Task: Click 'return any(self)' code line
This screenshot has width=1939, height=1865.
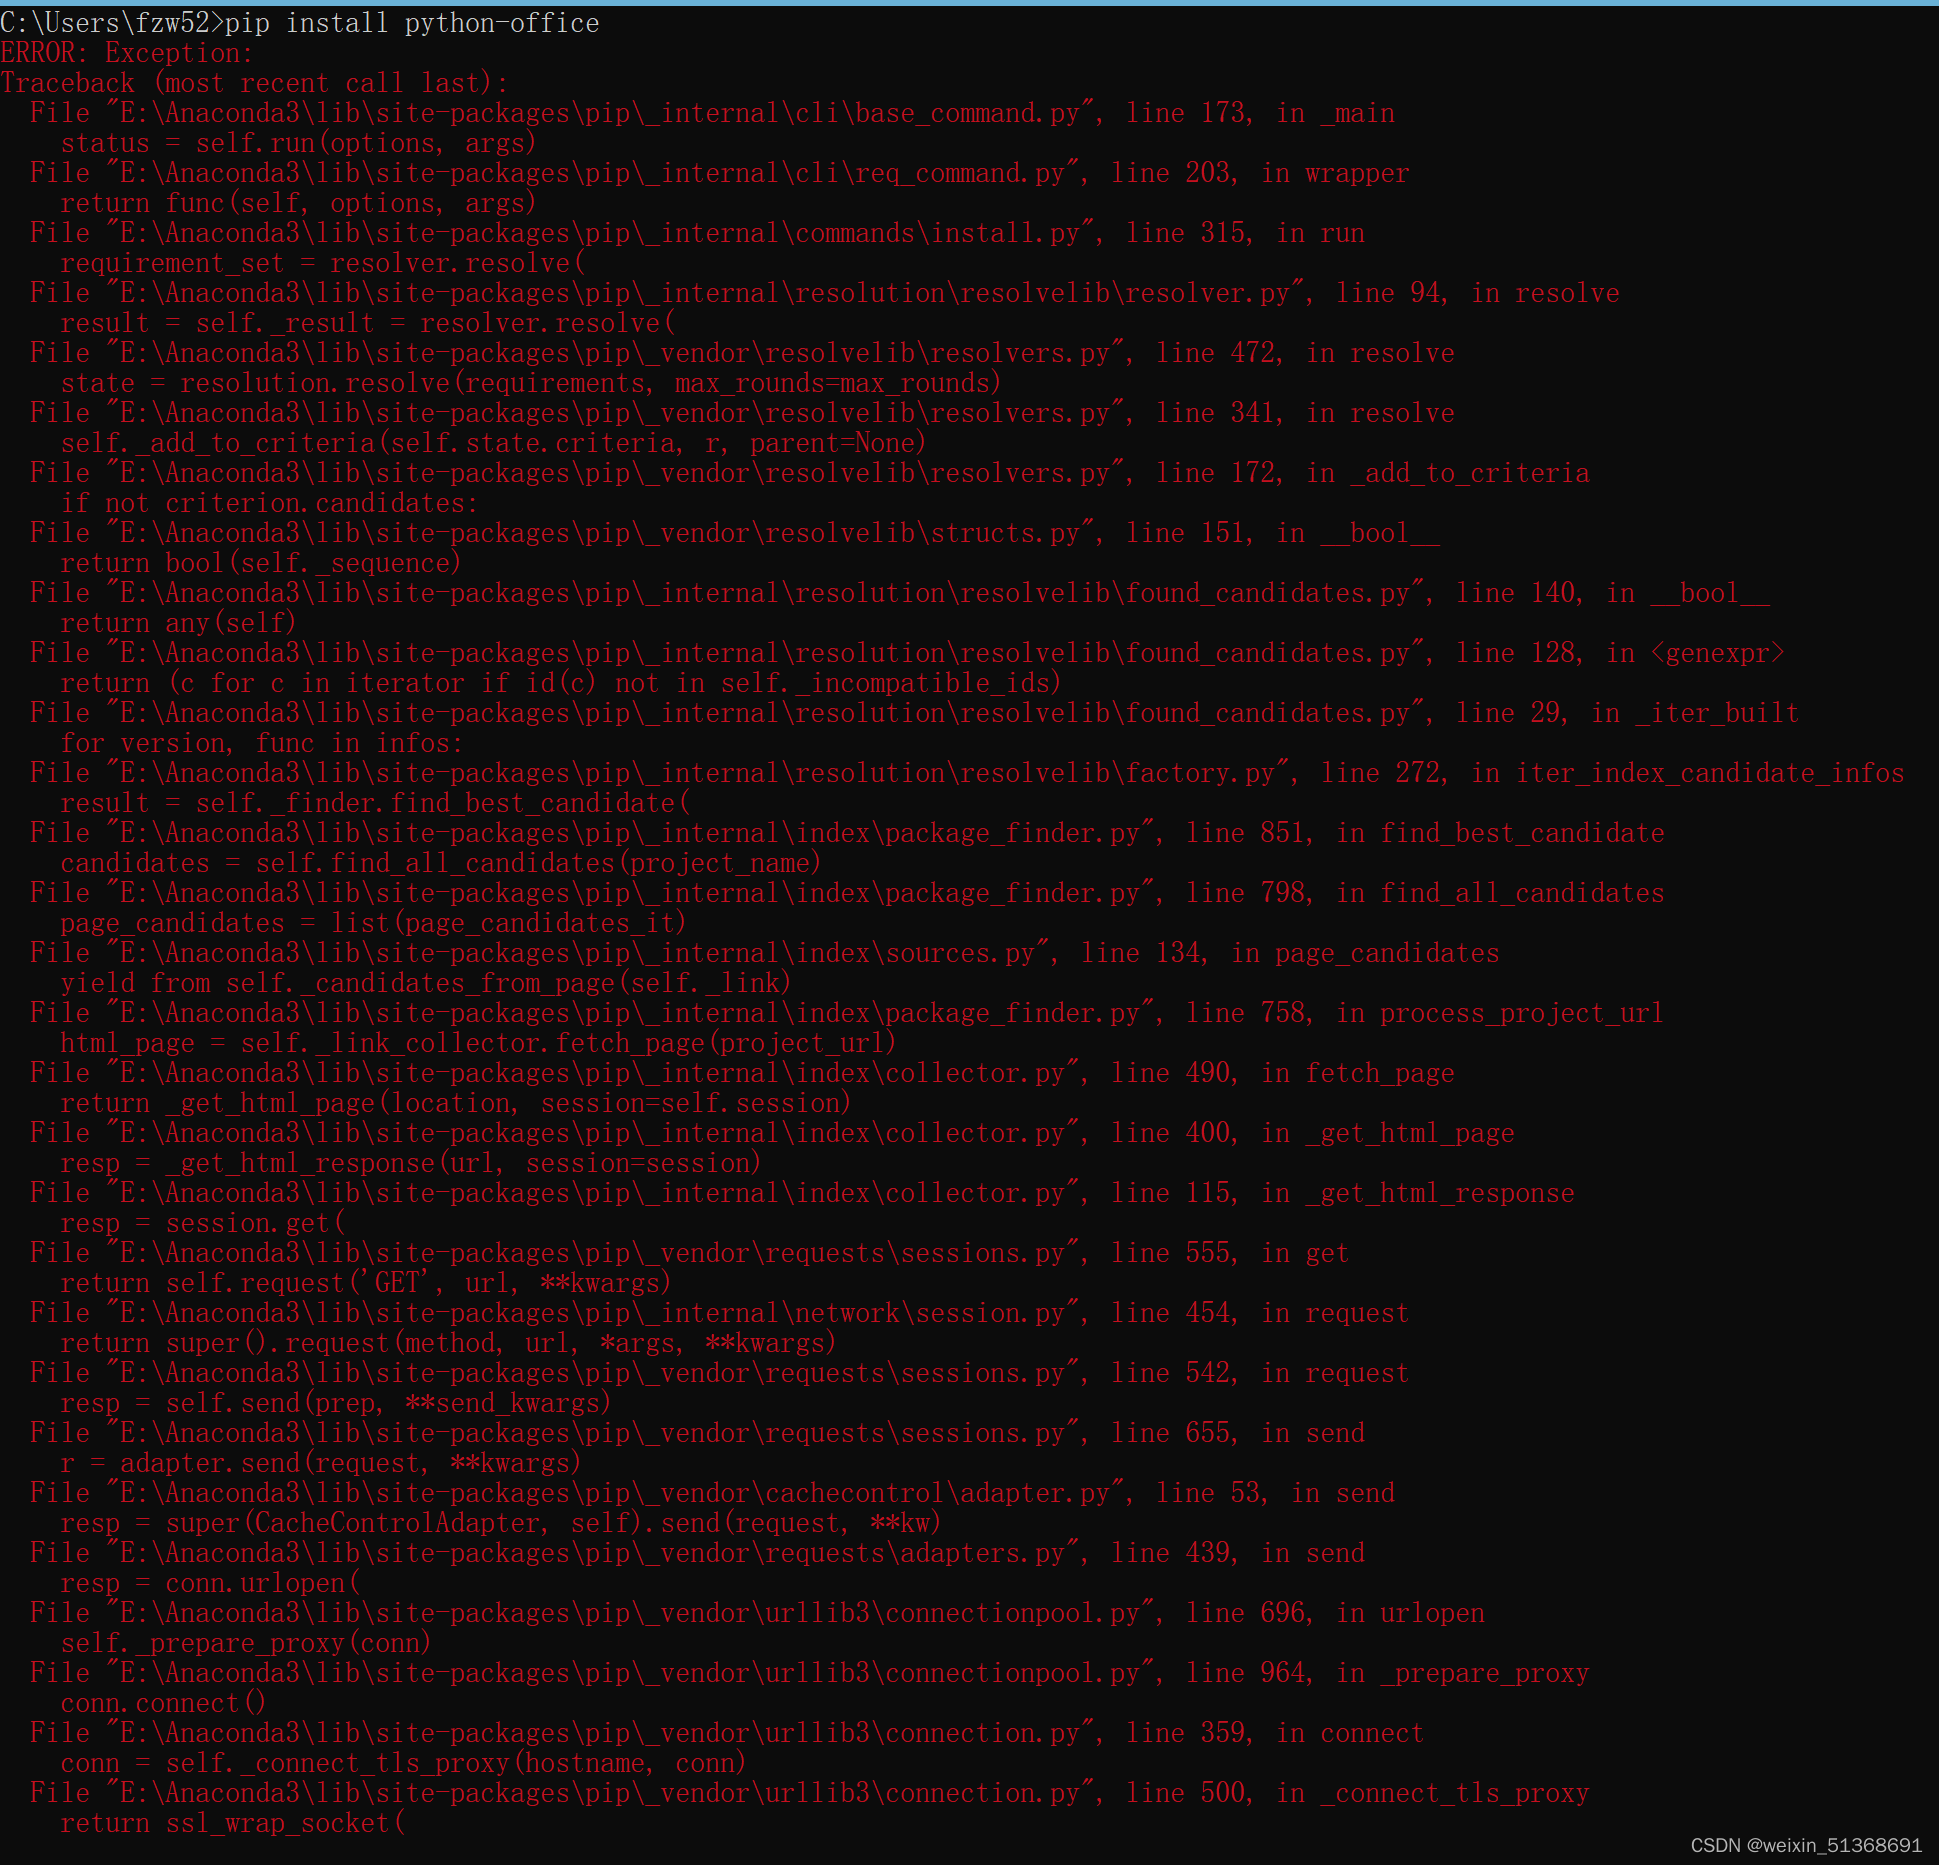Action: (178, 623)
